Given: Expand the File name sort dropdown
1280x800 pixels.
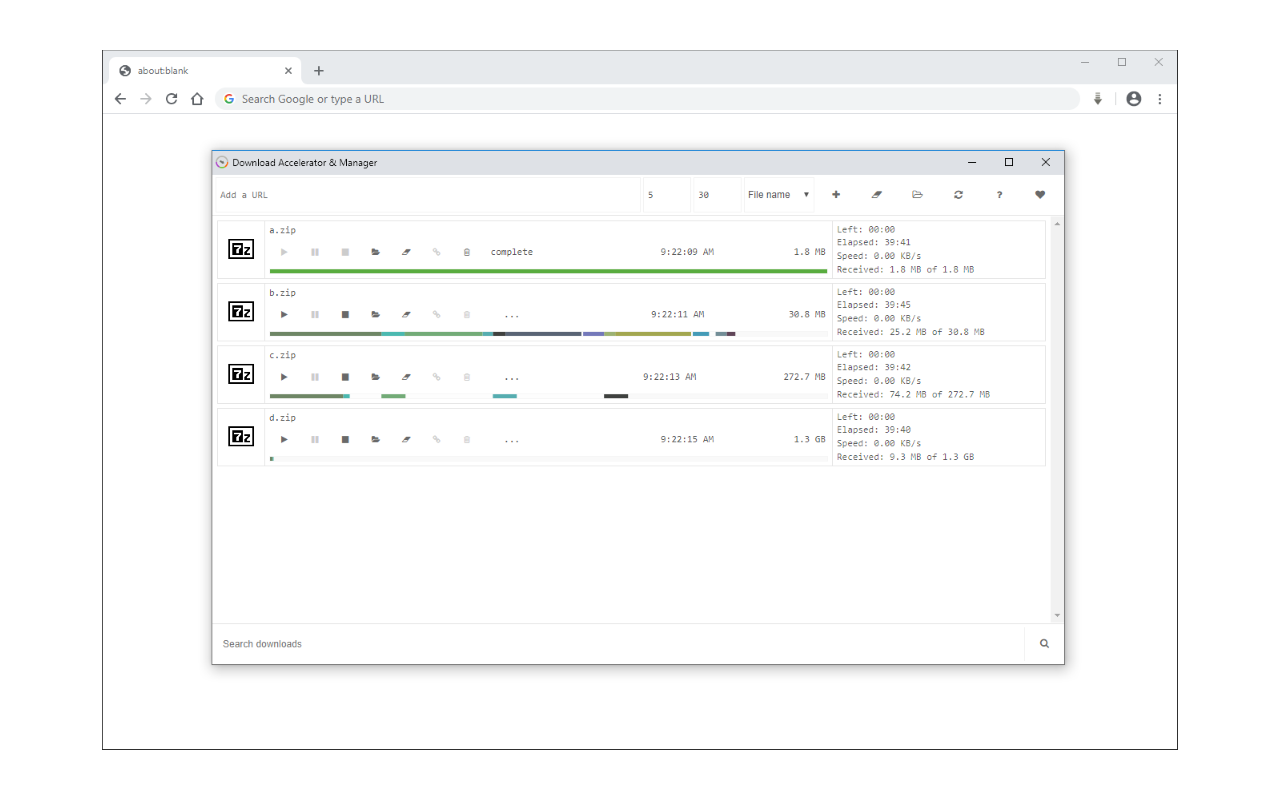Looking at the screenshot, I should pyautogui.click(x=779, y=195).
